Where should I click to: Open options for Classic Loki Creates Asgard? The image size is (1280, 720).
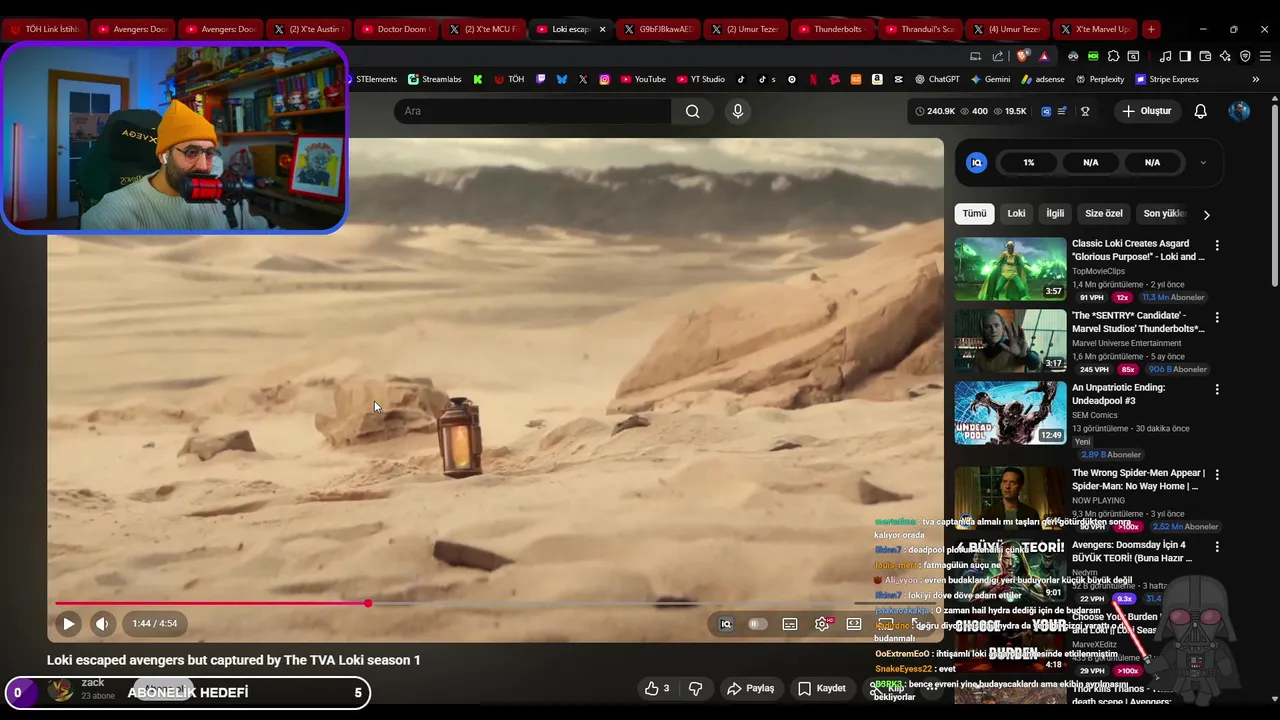(x=1217, y=245)
